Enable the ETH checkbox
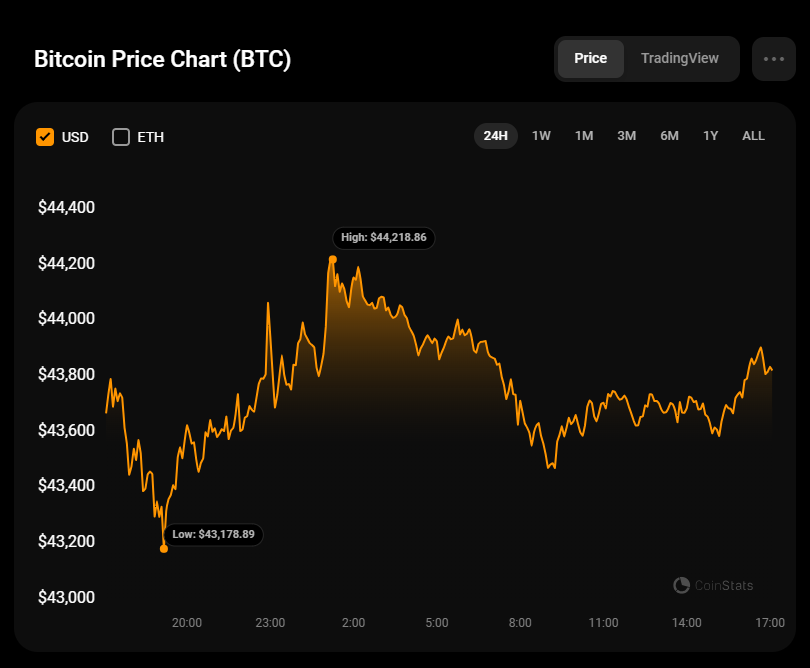 coord(121,137)
